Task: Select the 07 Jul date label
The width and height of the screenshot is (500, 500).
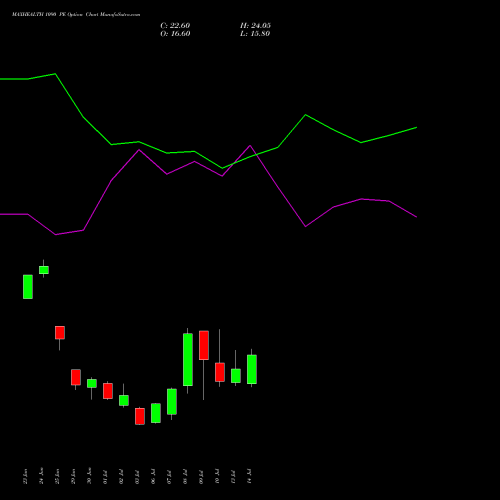Action: [170, 476]
